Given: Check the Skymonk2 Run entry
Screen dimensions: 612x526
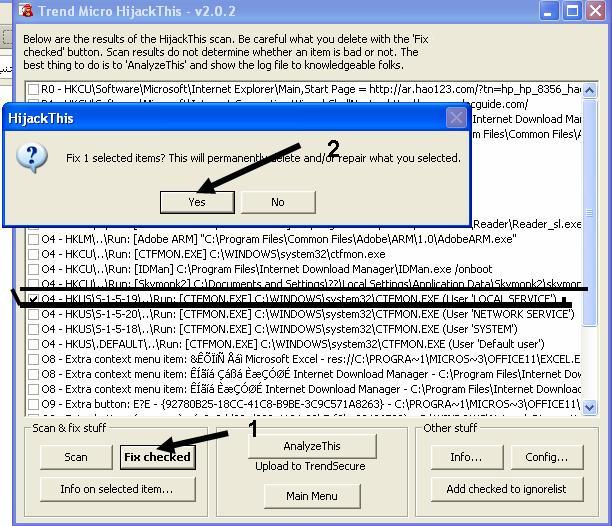Looking at the screenshot, I should (x=34, y=284).
